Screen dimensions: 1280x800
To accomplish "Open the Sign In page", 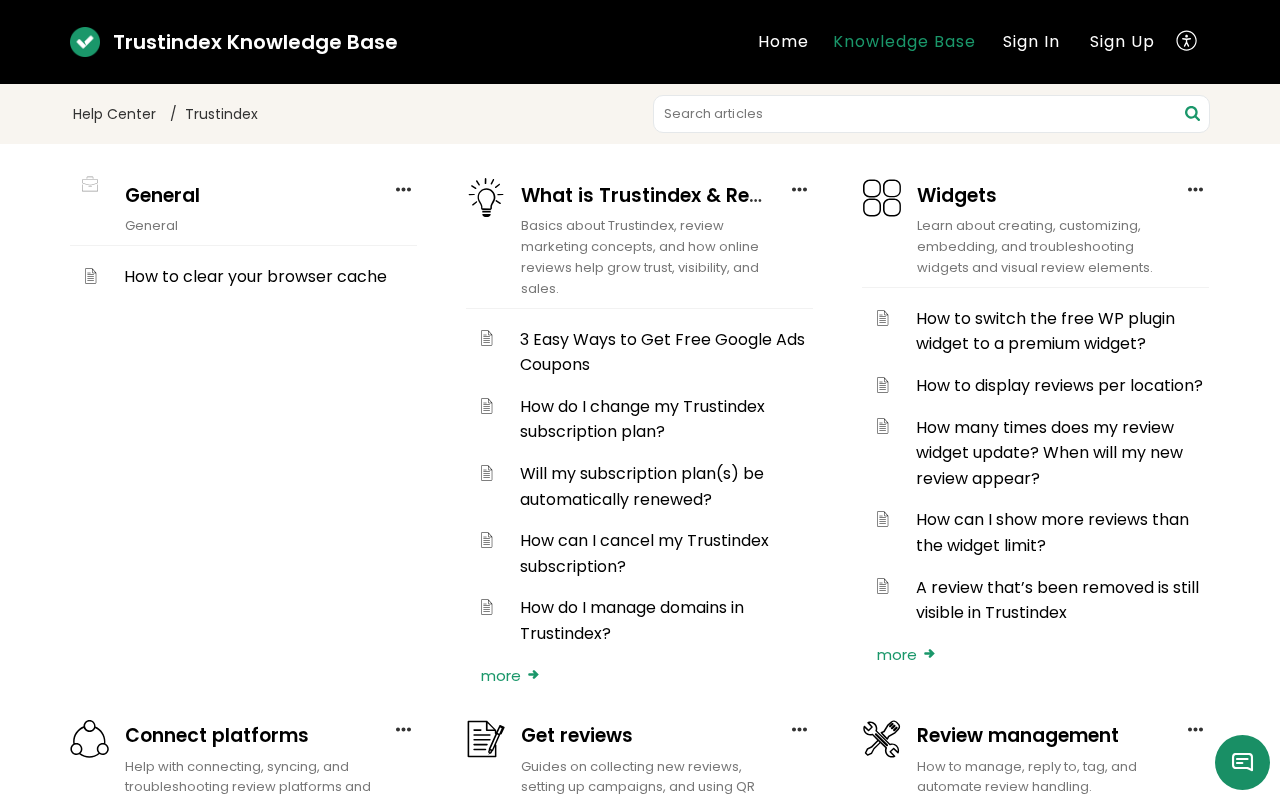I will [1031, 42].
